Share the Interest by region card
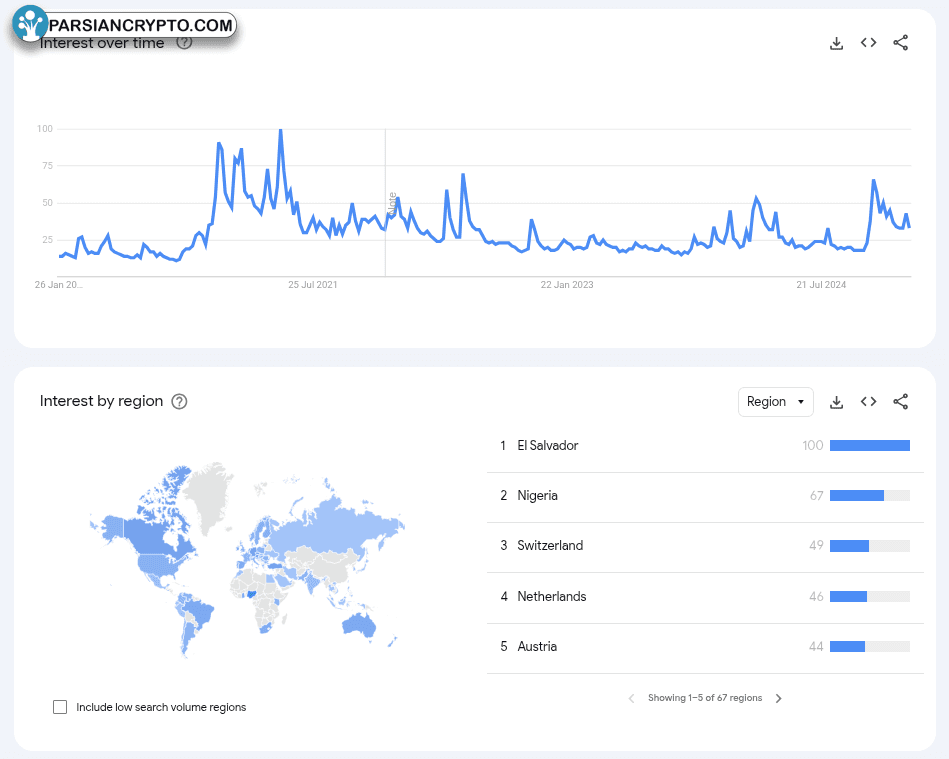The width and height of the screenshot is (949, 759). (900, 402)
